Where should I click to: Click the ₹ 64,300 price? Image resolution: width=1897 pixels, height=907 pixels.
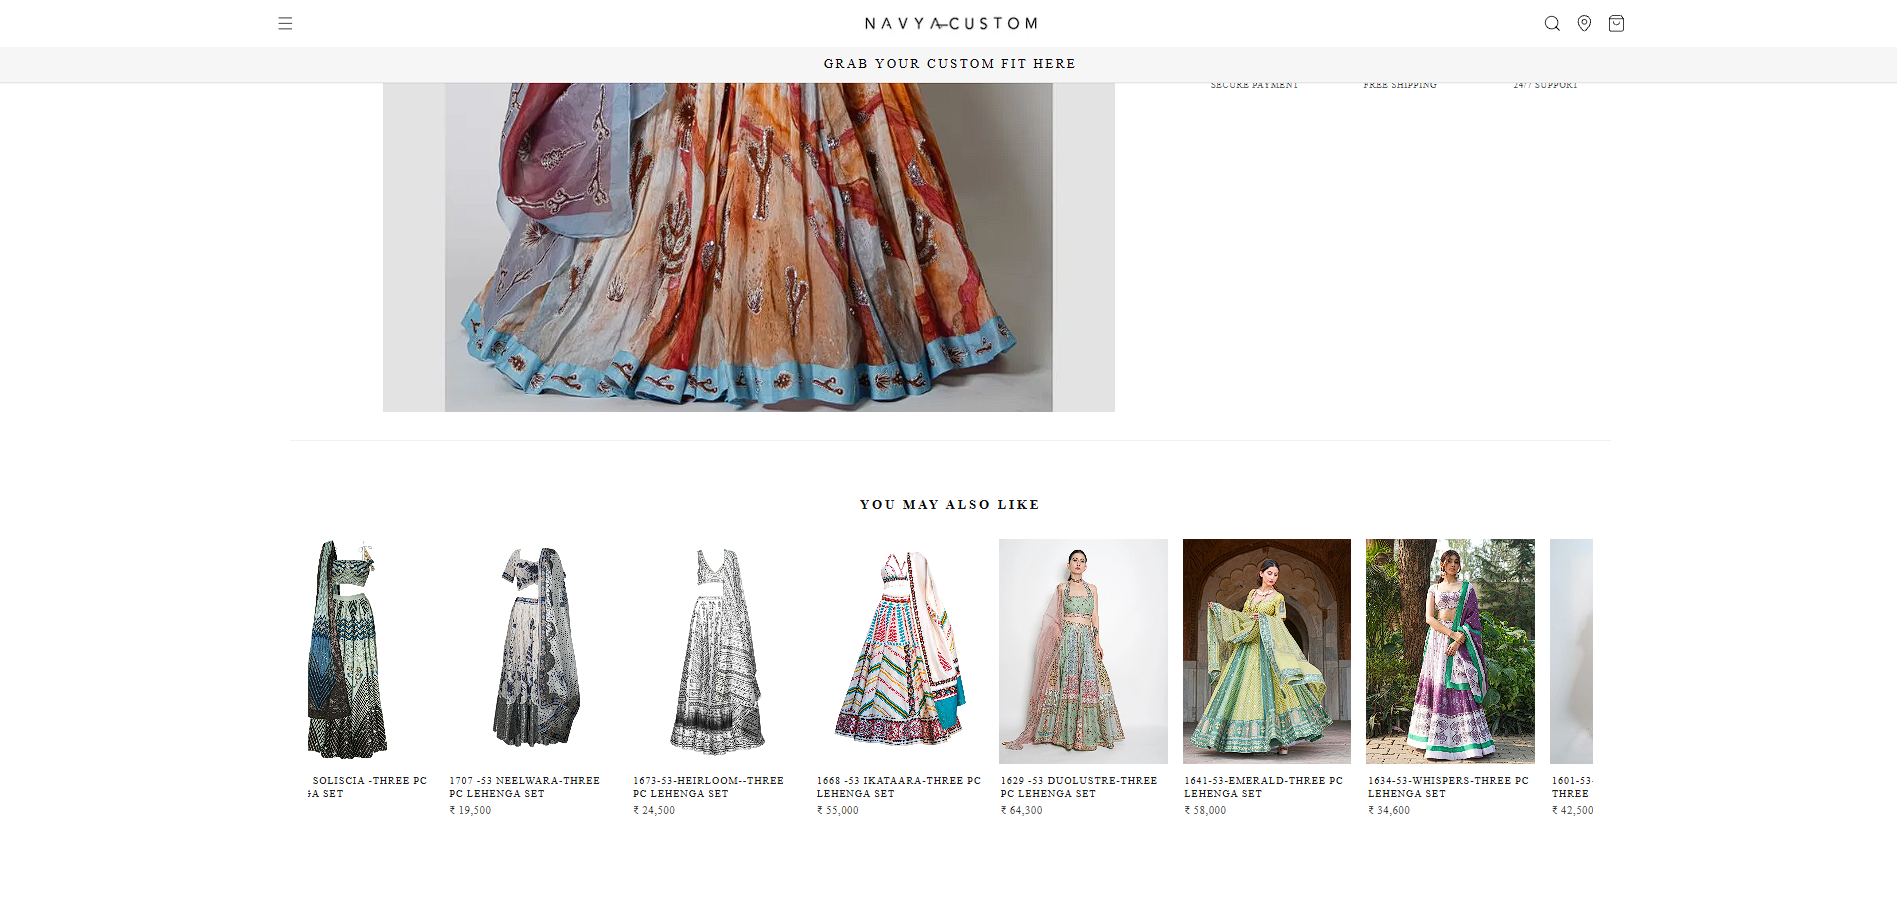[x=1021, y=811]
